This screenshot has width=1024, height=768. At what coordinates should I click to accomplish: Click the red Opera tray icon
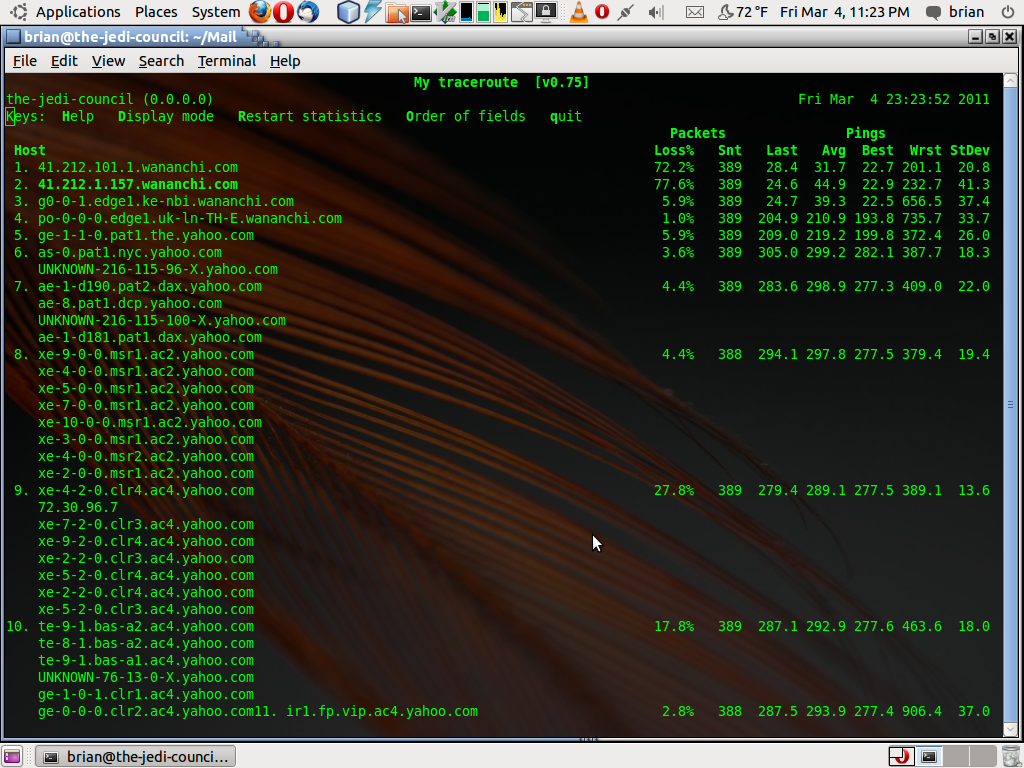[x=602, y=12]
